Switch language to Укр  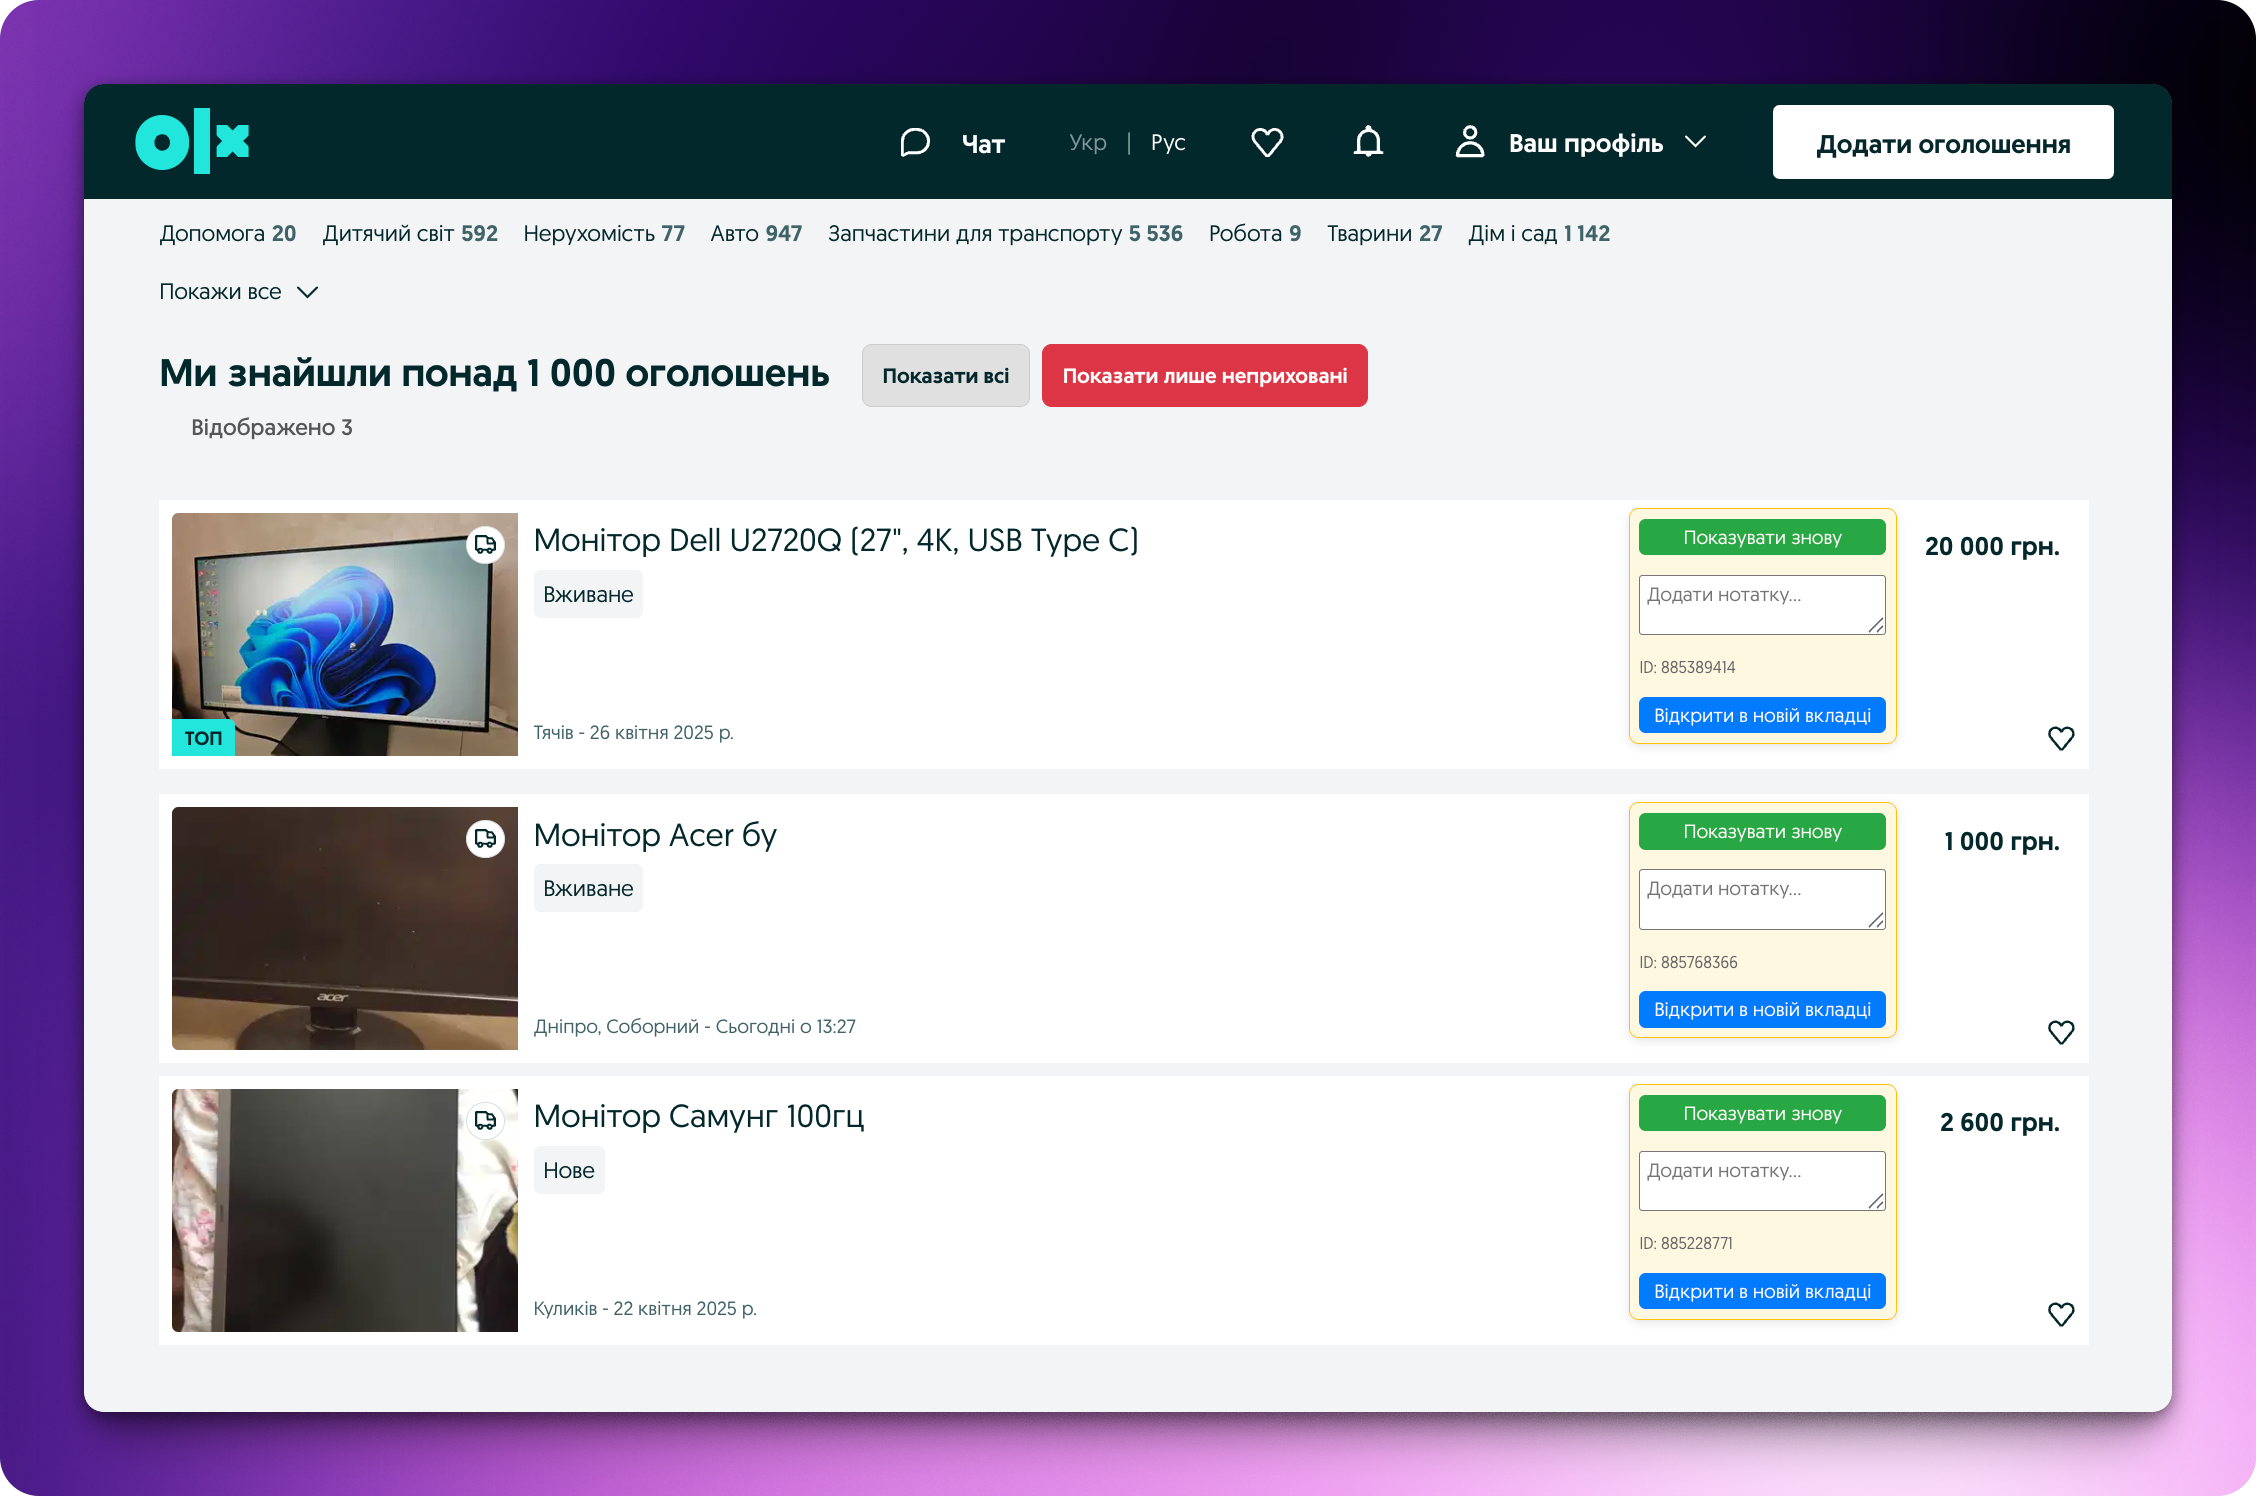click(x=1088, y=142)
